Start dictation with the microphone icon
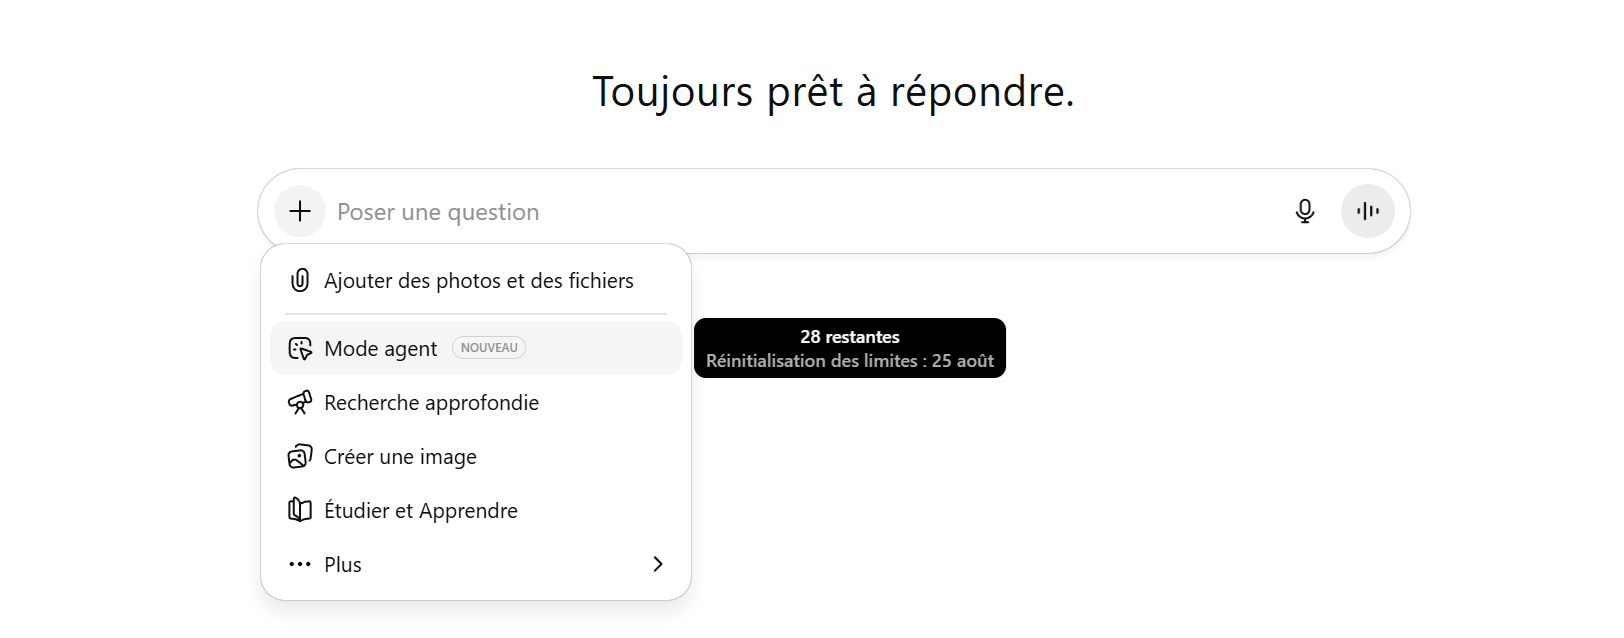Screen dimensions: 1624x638 click(1304, 211)
